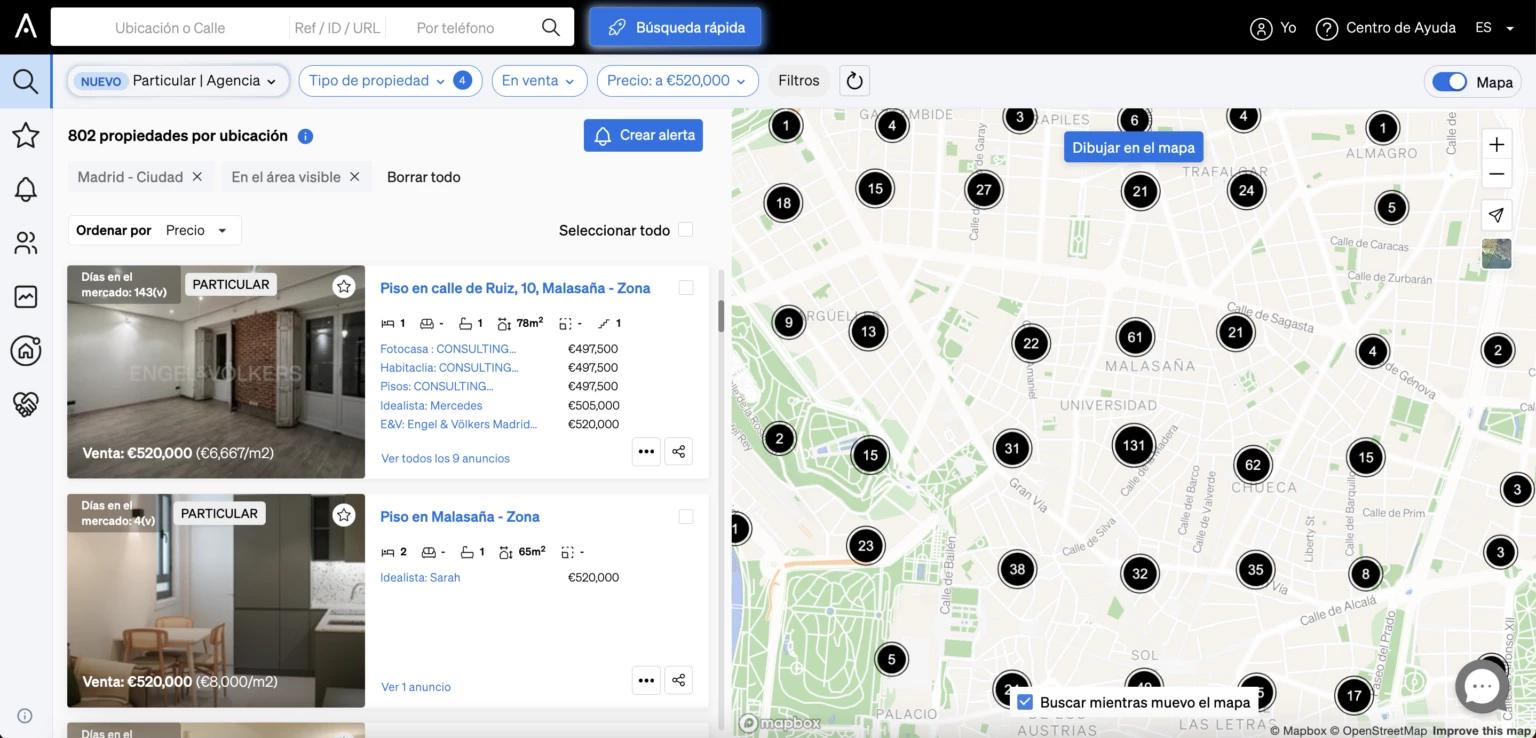
Task: Open the Filtros panel
Action: pyautogui.click(x=799, y=81)
